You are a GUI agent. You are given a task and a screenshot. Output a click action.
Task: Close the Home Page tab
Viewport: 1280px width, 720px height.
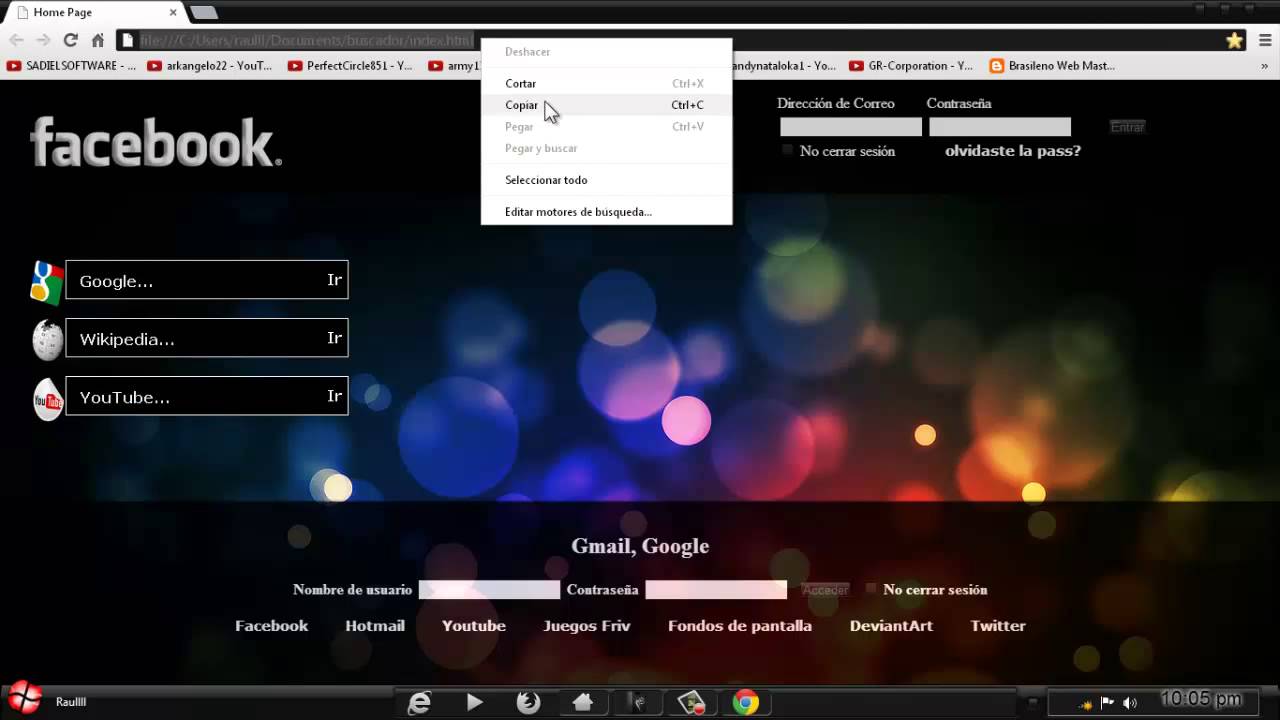(x=173, y=12)
